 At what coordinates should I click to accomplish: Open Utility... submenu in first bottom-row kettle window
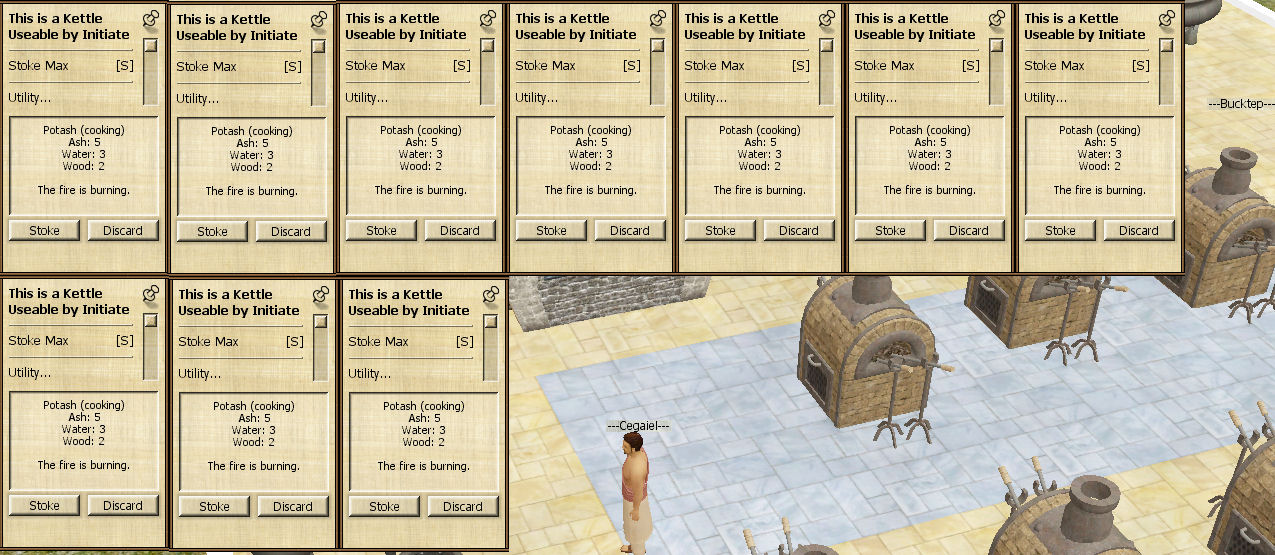[30, 372]
